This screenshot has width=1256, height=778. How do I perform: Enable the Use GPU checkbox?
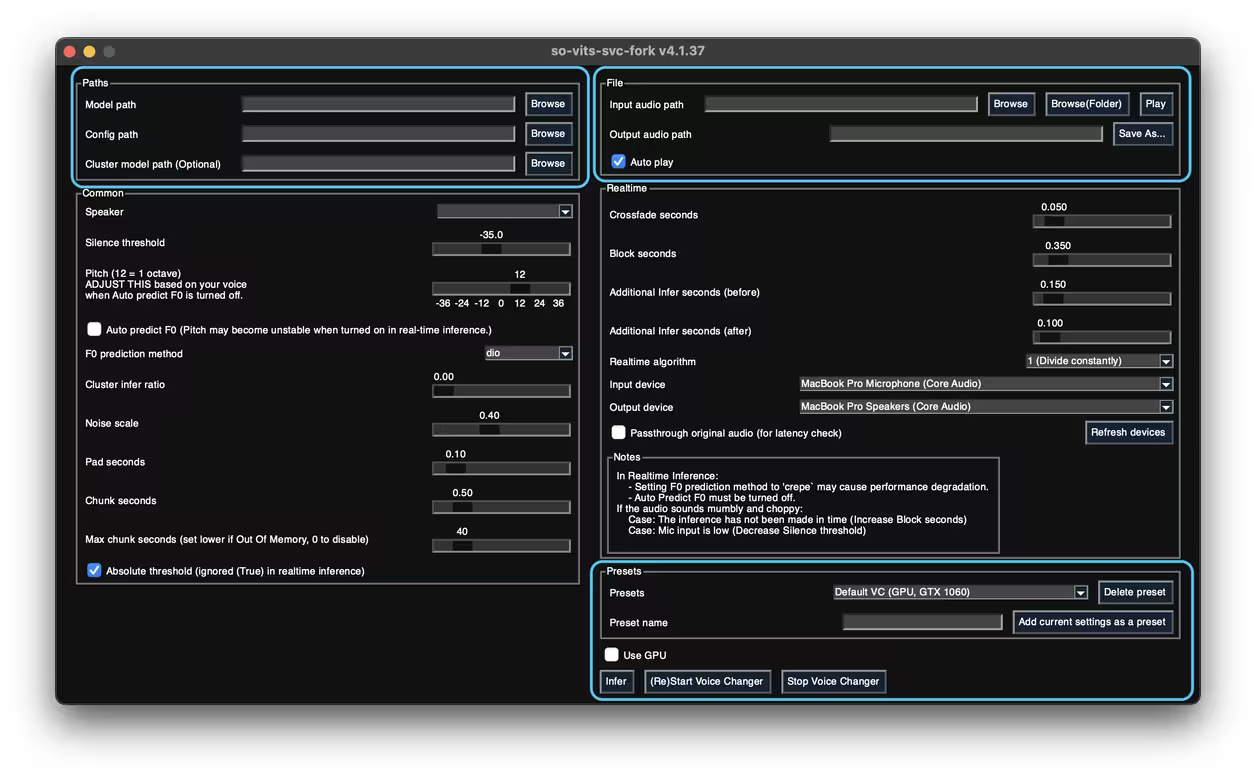(x=612, y=655)
